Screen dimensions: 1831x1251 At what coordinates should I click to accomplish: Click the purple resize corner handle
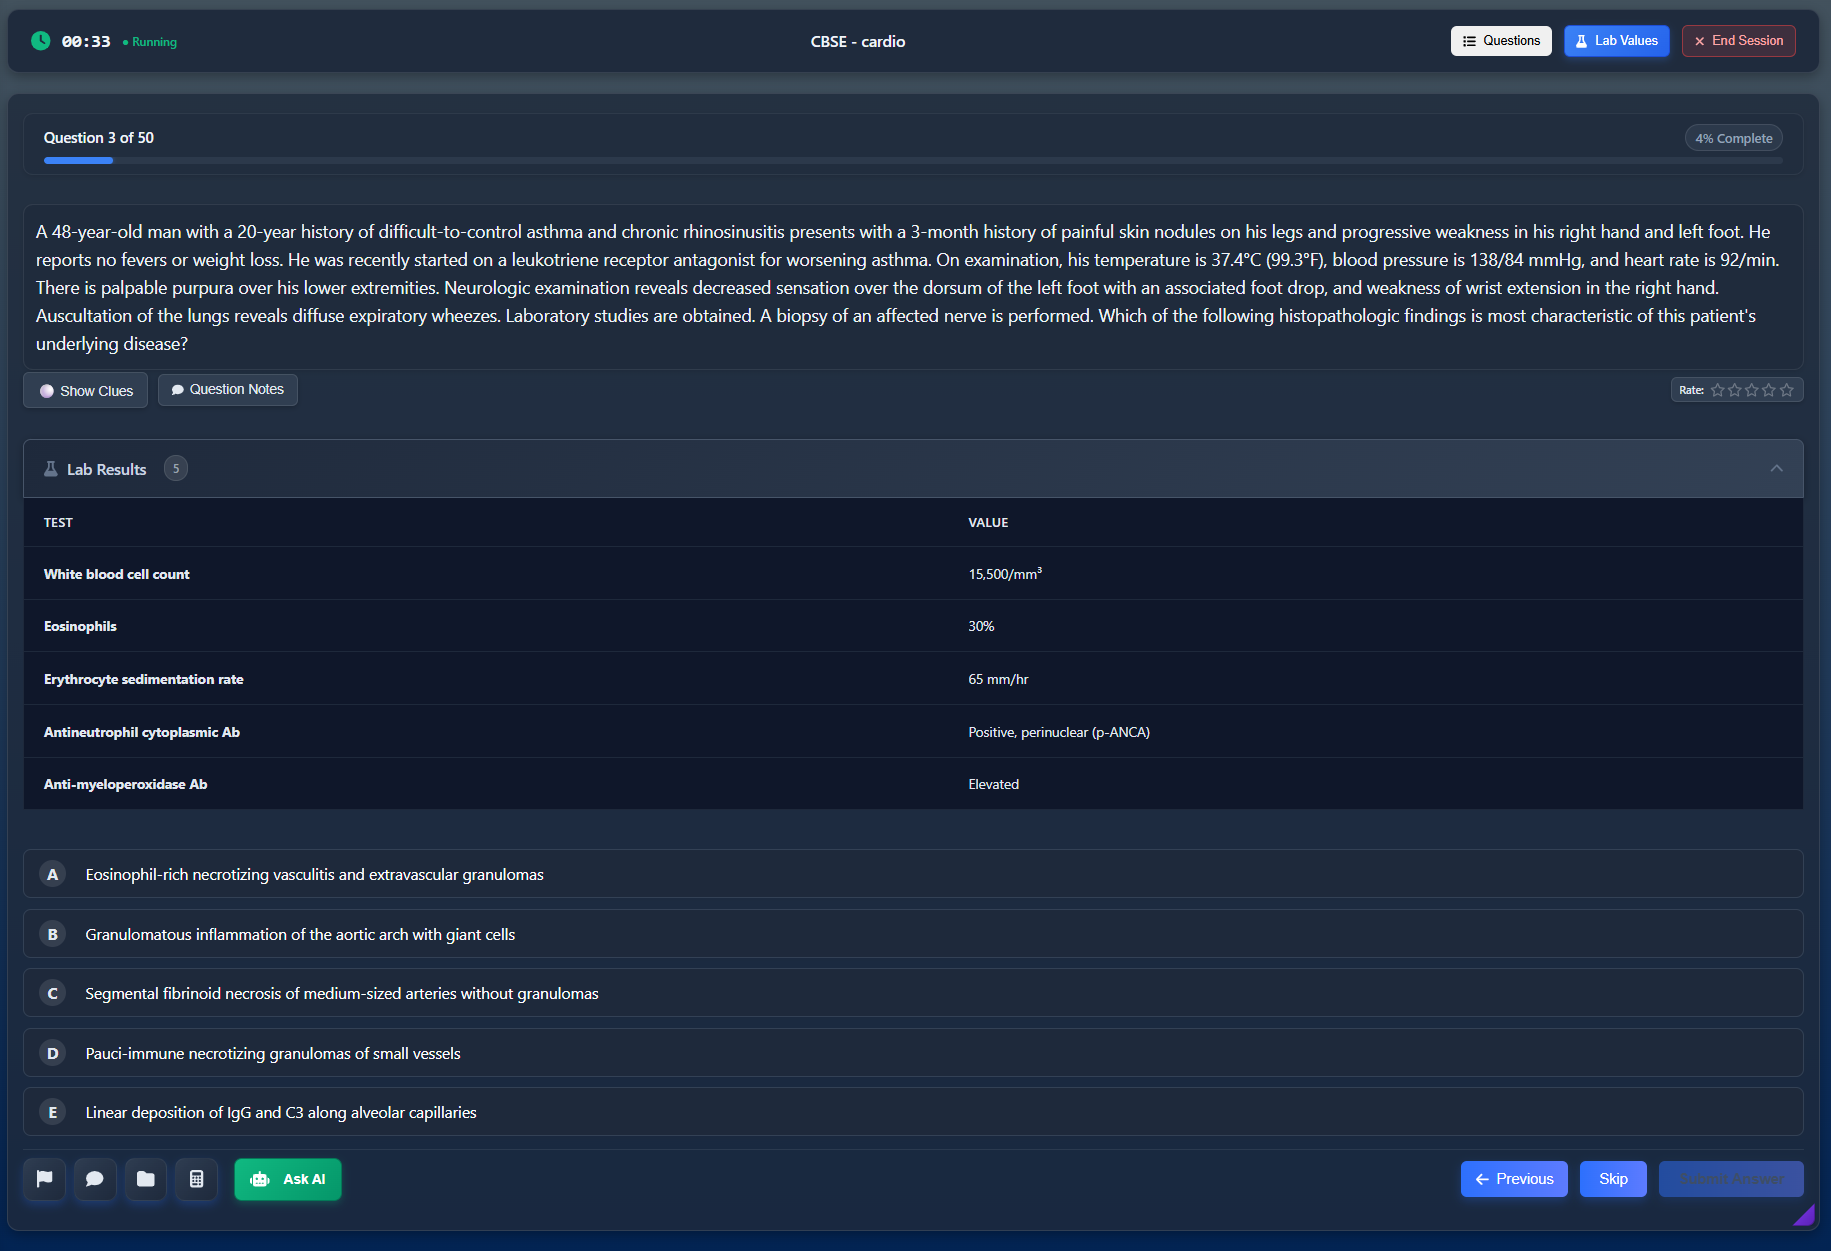pos(1804,1215)
